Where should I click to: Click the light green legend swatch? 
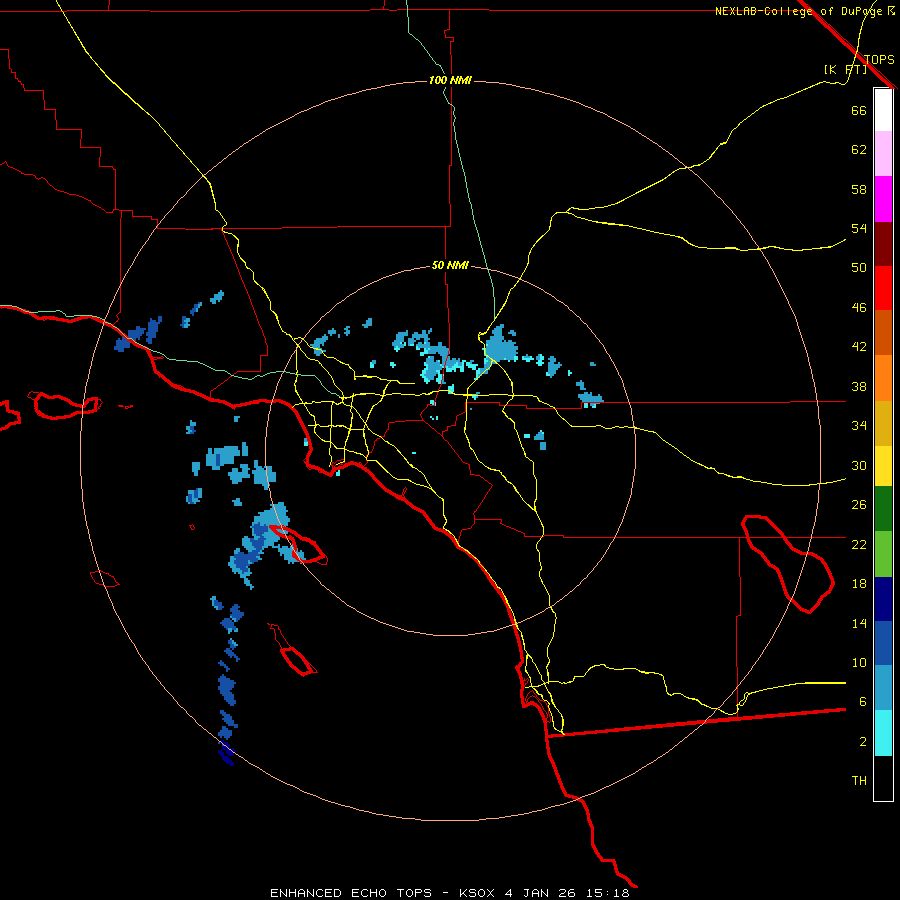pyautogui.click(x=883, y=554)
